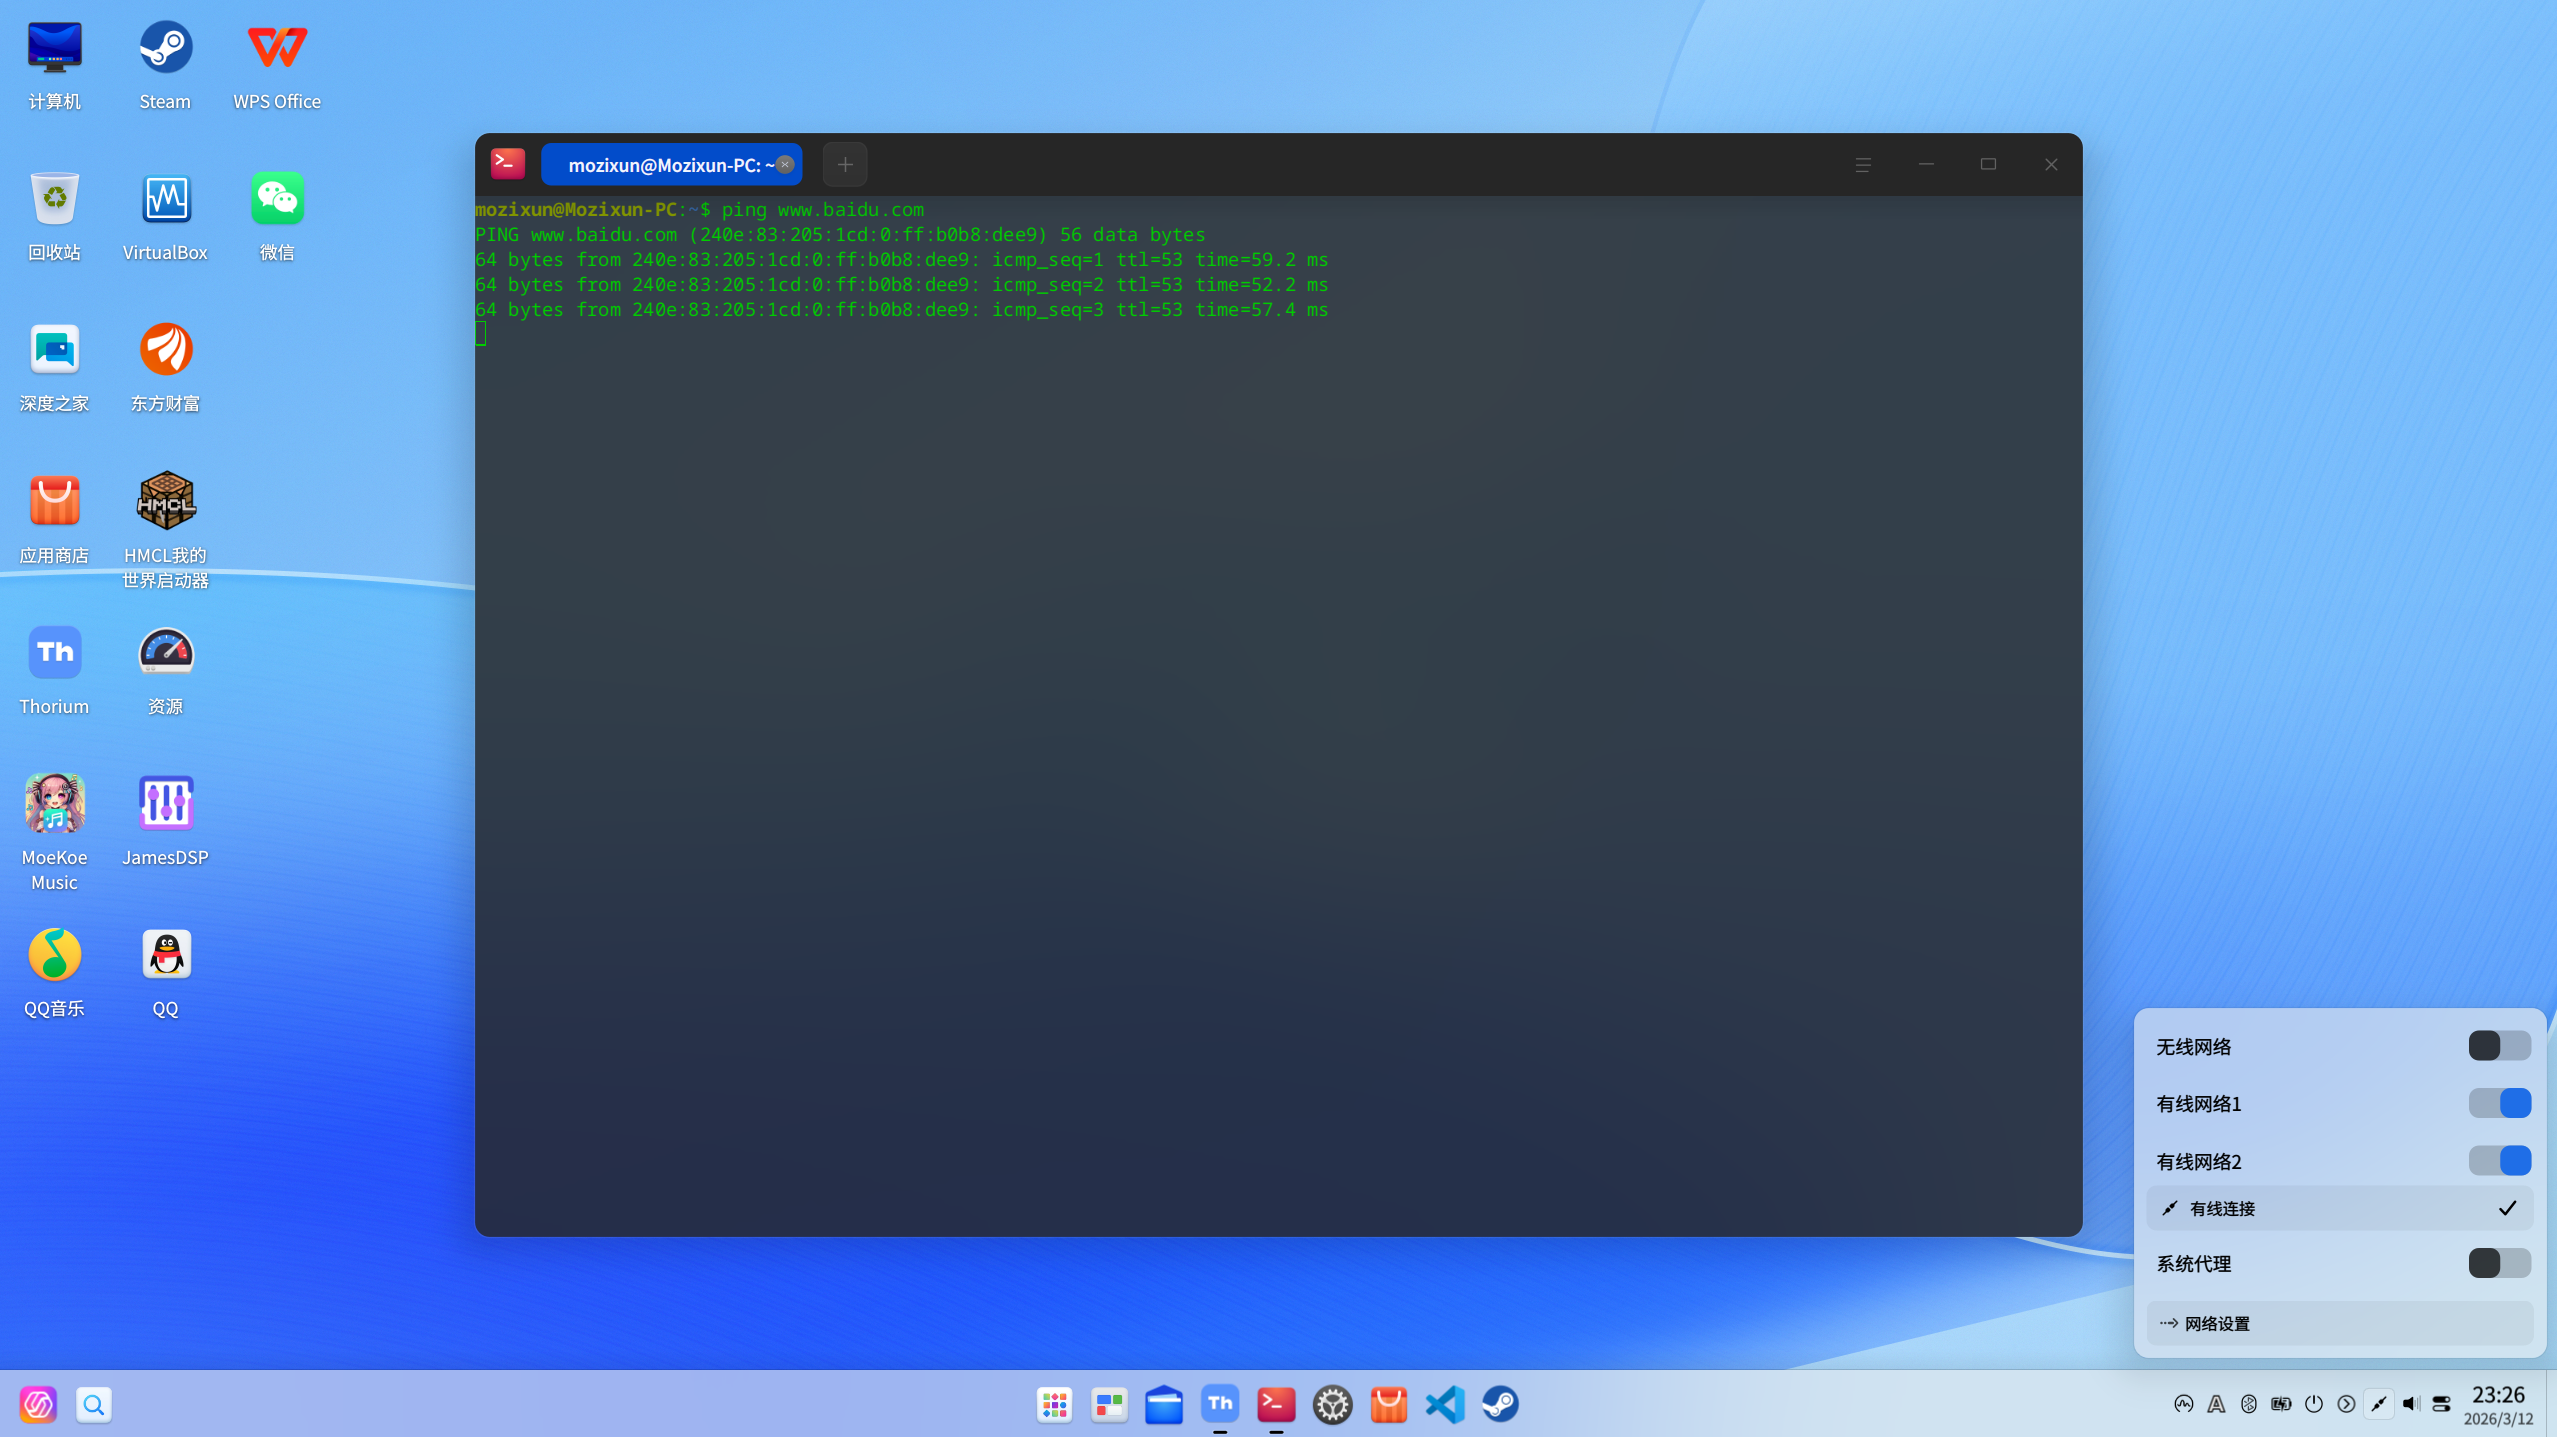This screenshot has height=1437, width=2557.
Task: Open Steam from the desktop
Action: click(x=165, y=48)
